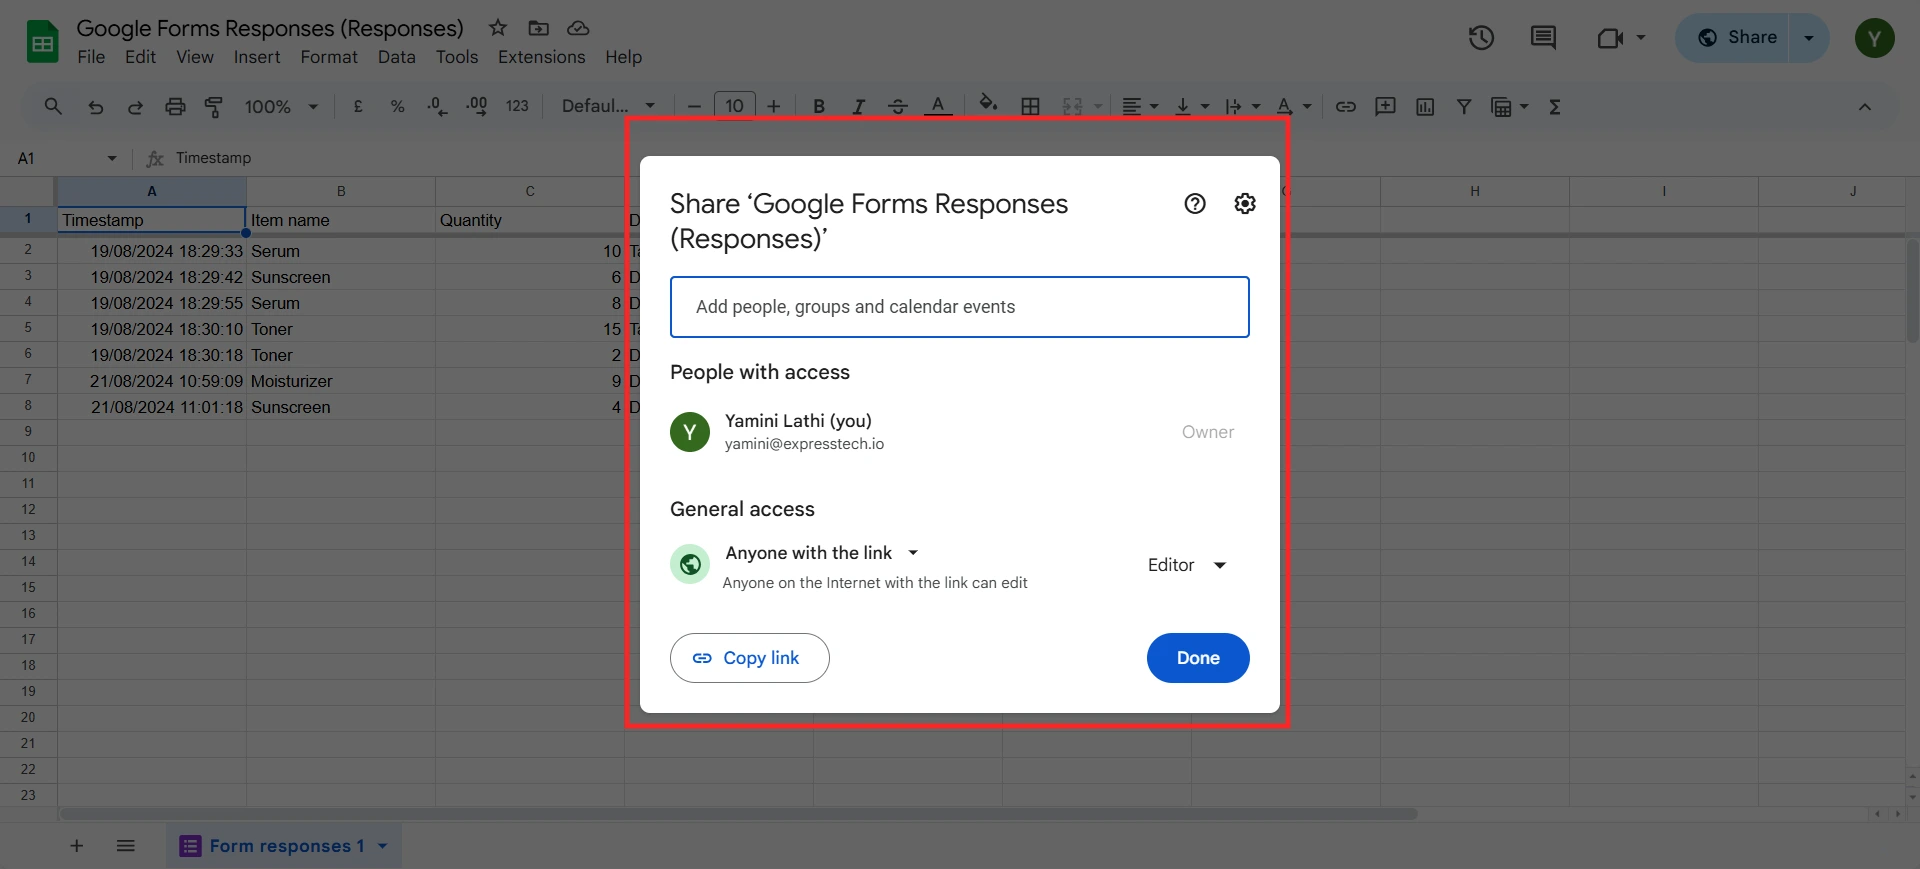1920x869 pixels.
Task: Click the Meet camera icon
Action: [x=1610, y=38]
